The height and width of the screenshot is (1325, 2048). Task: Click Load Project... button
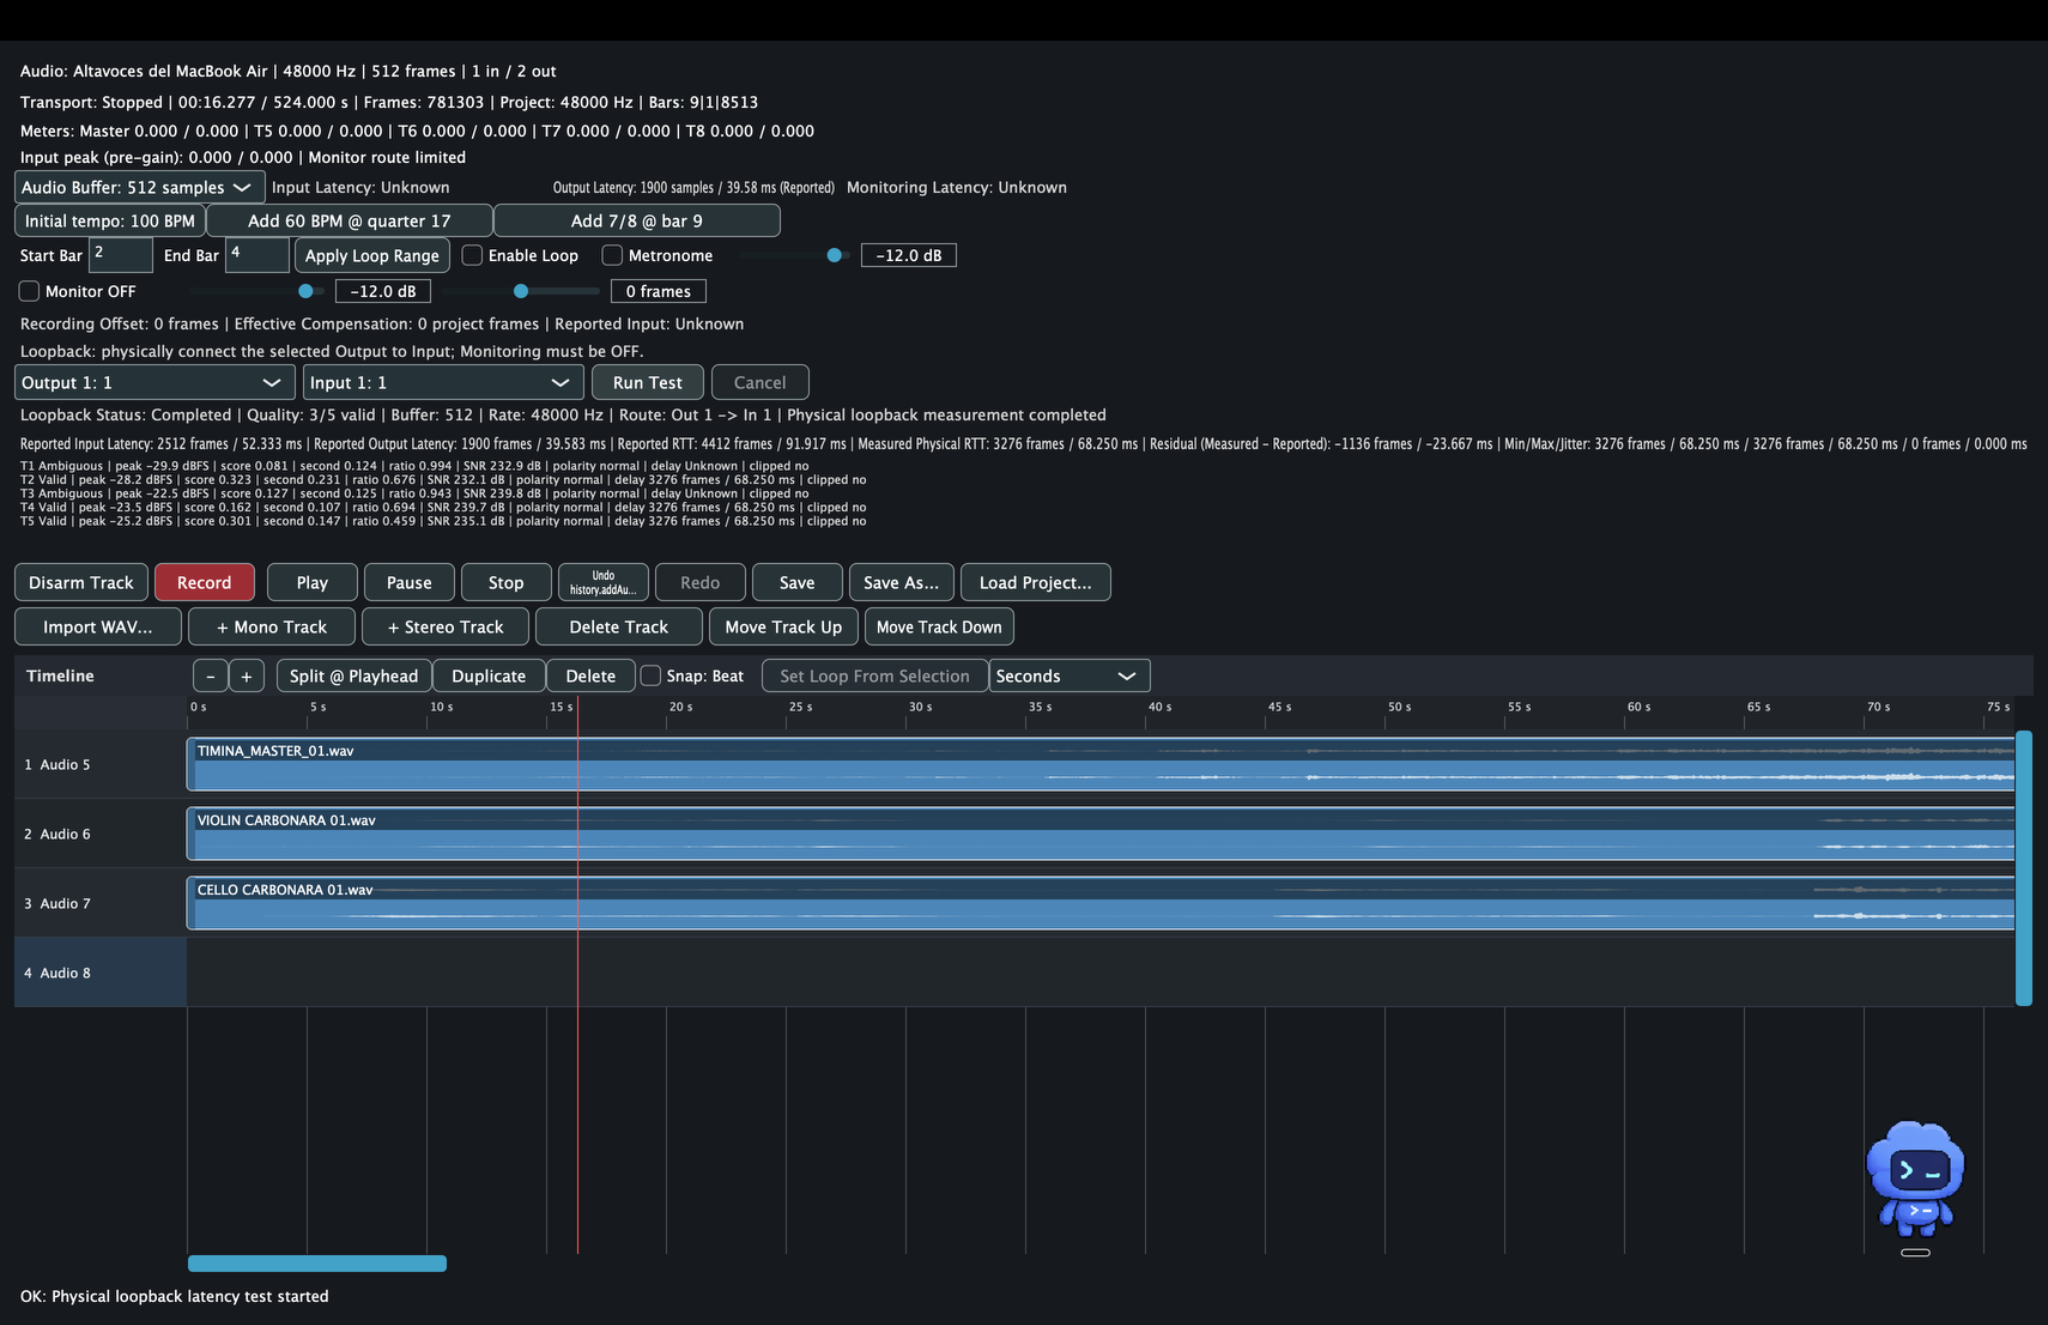point(1035,582)
